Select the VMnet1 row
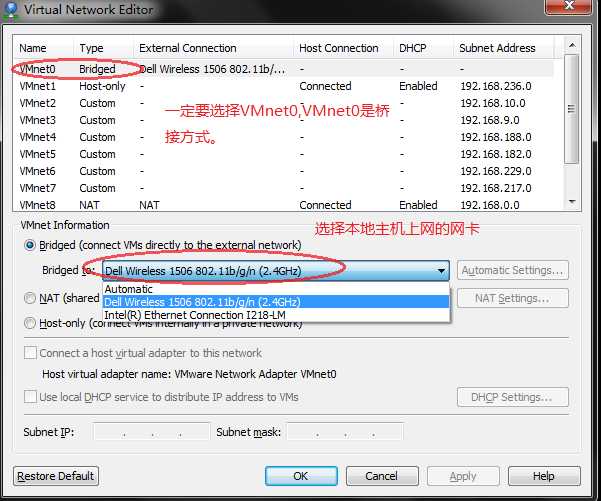The width and height of the screenshot is (601, 501). point(284,86)
